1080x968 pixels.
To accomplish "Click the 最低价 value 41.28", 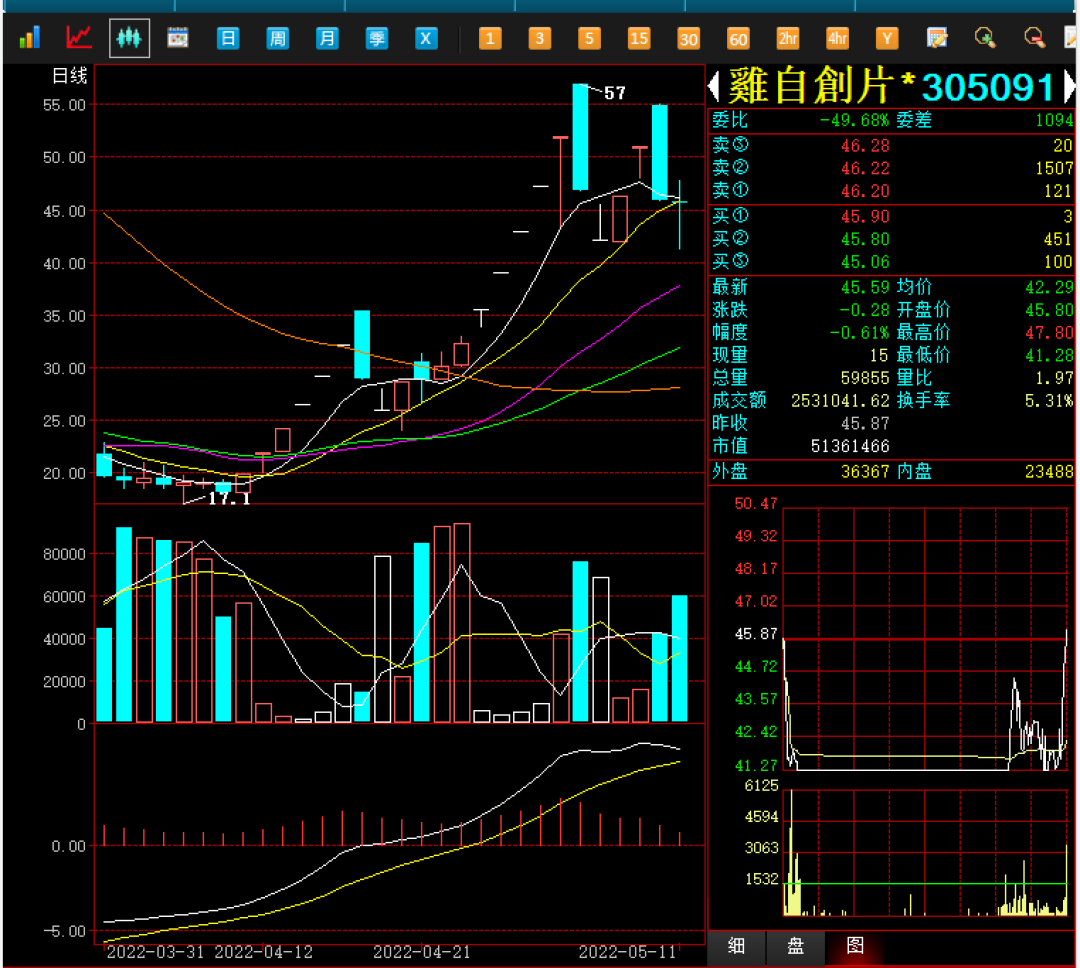I will pos(1049,356).
